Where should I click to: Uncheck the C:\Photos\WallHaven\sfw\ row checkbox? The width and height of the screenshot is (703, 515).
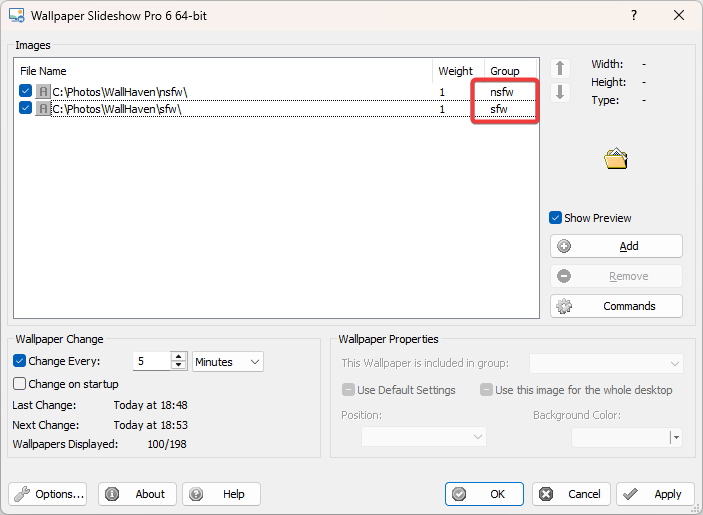(x=25, y=108)
